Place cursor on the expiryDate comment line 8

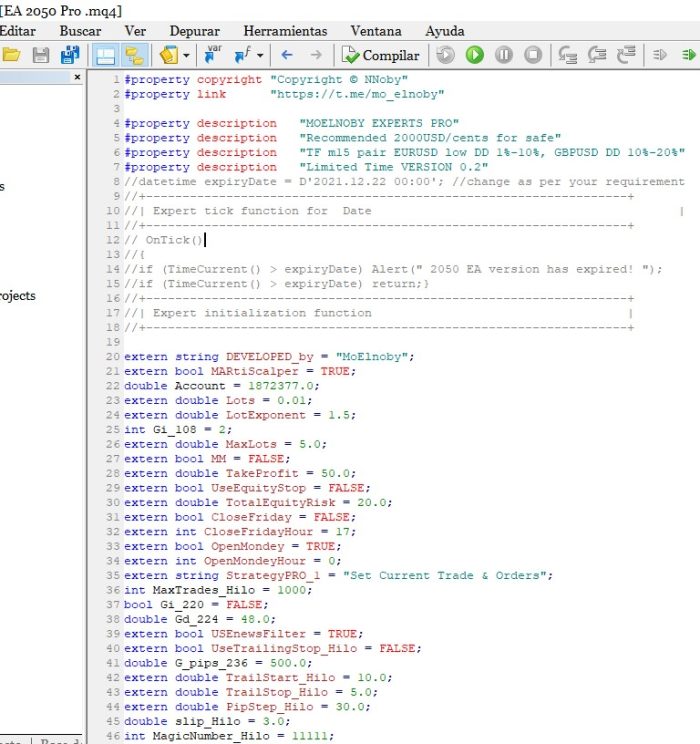[x=404, y=182]
